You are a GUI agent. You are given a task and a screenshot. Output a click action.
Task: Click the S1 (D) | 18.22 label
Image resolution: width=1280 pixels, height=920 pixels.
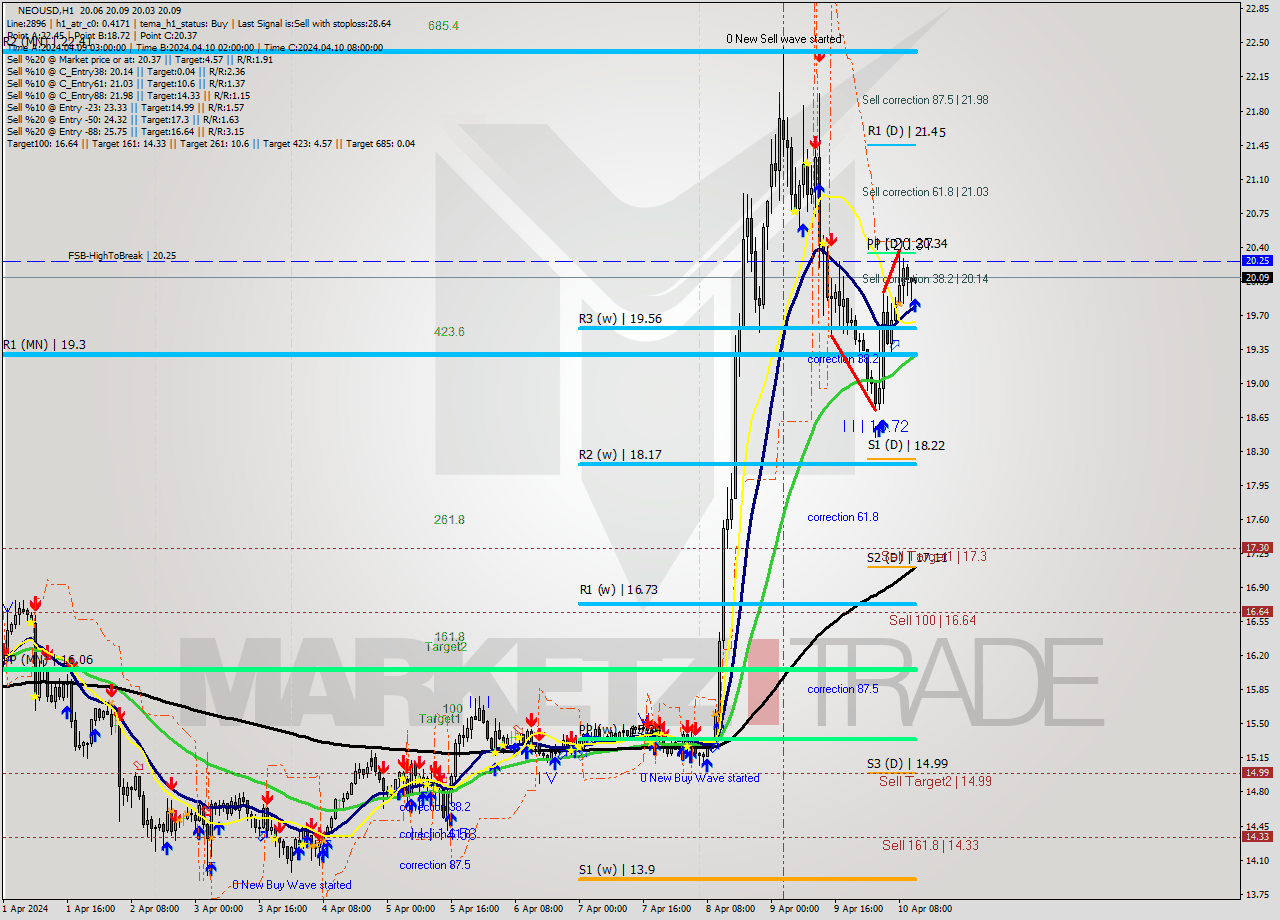point(906,445)
